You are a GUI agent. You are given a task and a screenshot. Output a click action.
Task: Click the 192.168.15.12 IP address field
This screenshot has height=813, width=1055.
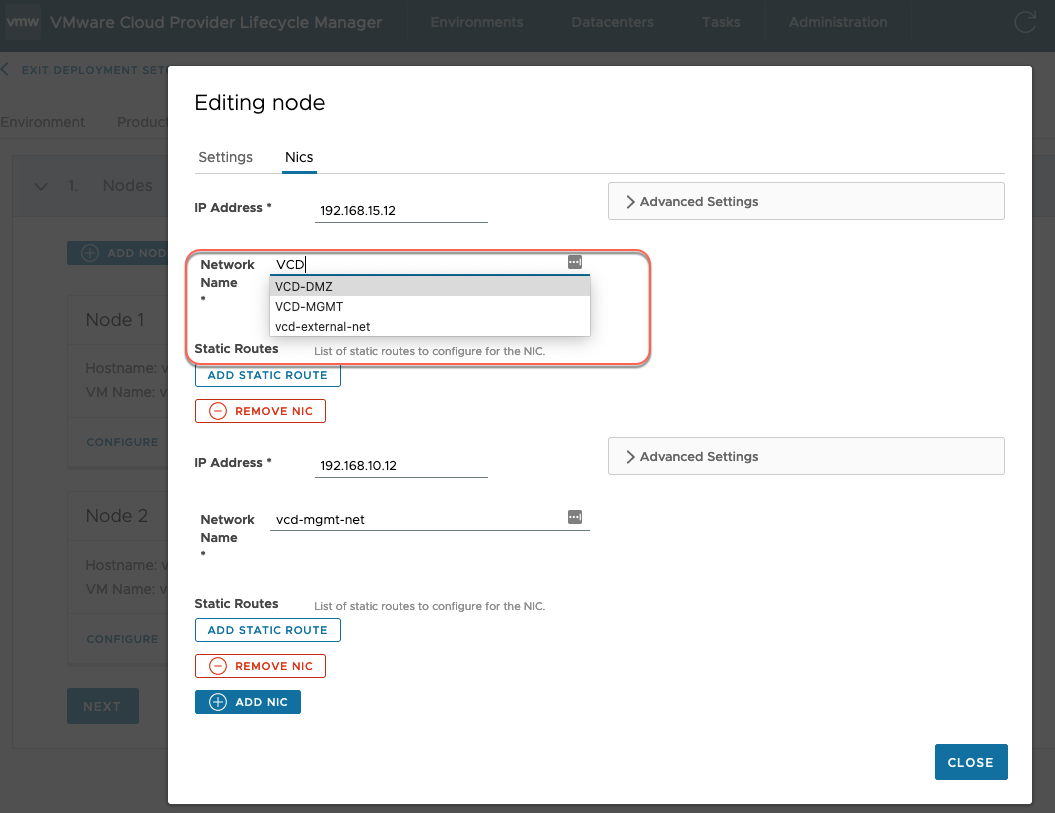[x=400, y=212]
